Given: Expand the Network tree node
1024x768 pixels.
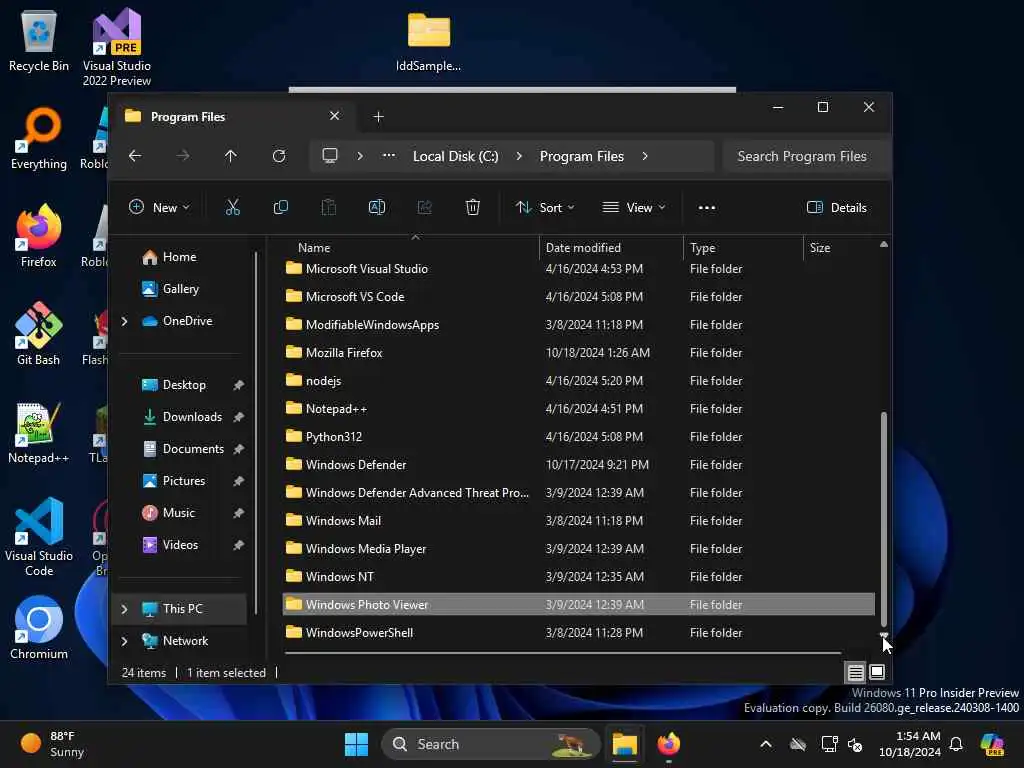Looking at the screenshot, I should tap(125, 641).
